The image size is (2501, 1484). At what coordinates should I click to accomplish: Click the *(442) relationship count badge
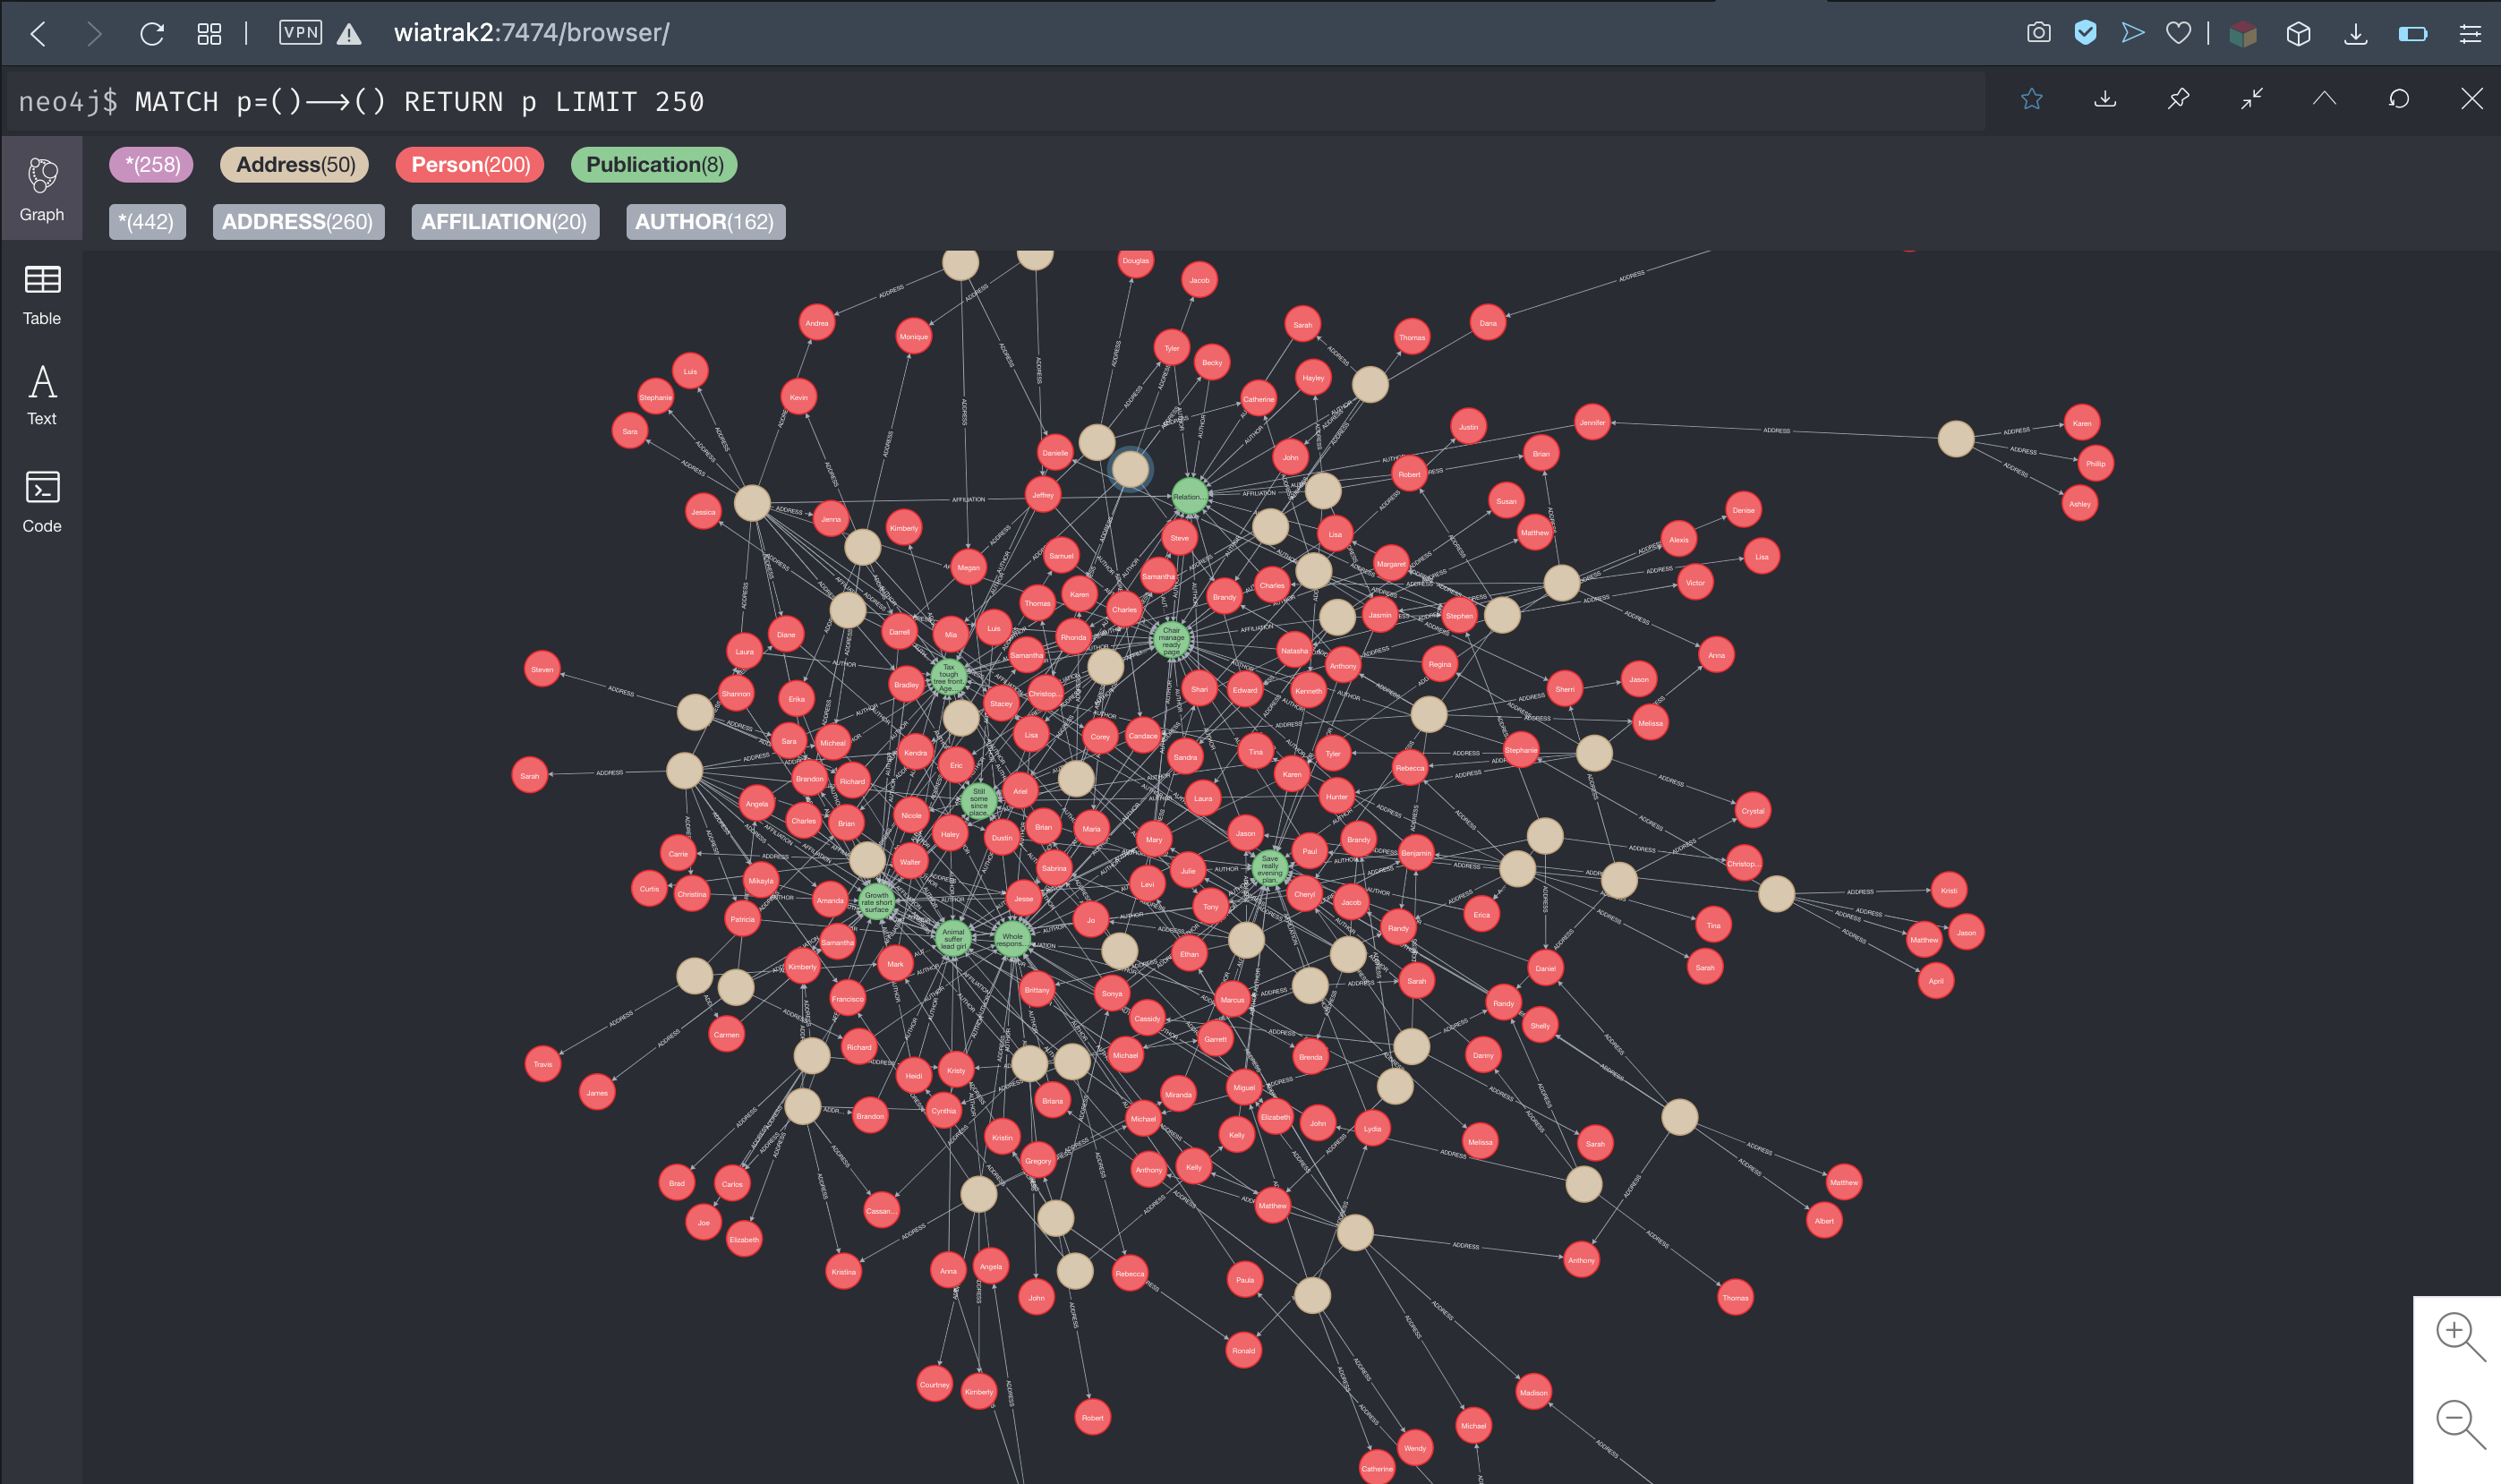coord(145,221)
